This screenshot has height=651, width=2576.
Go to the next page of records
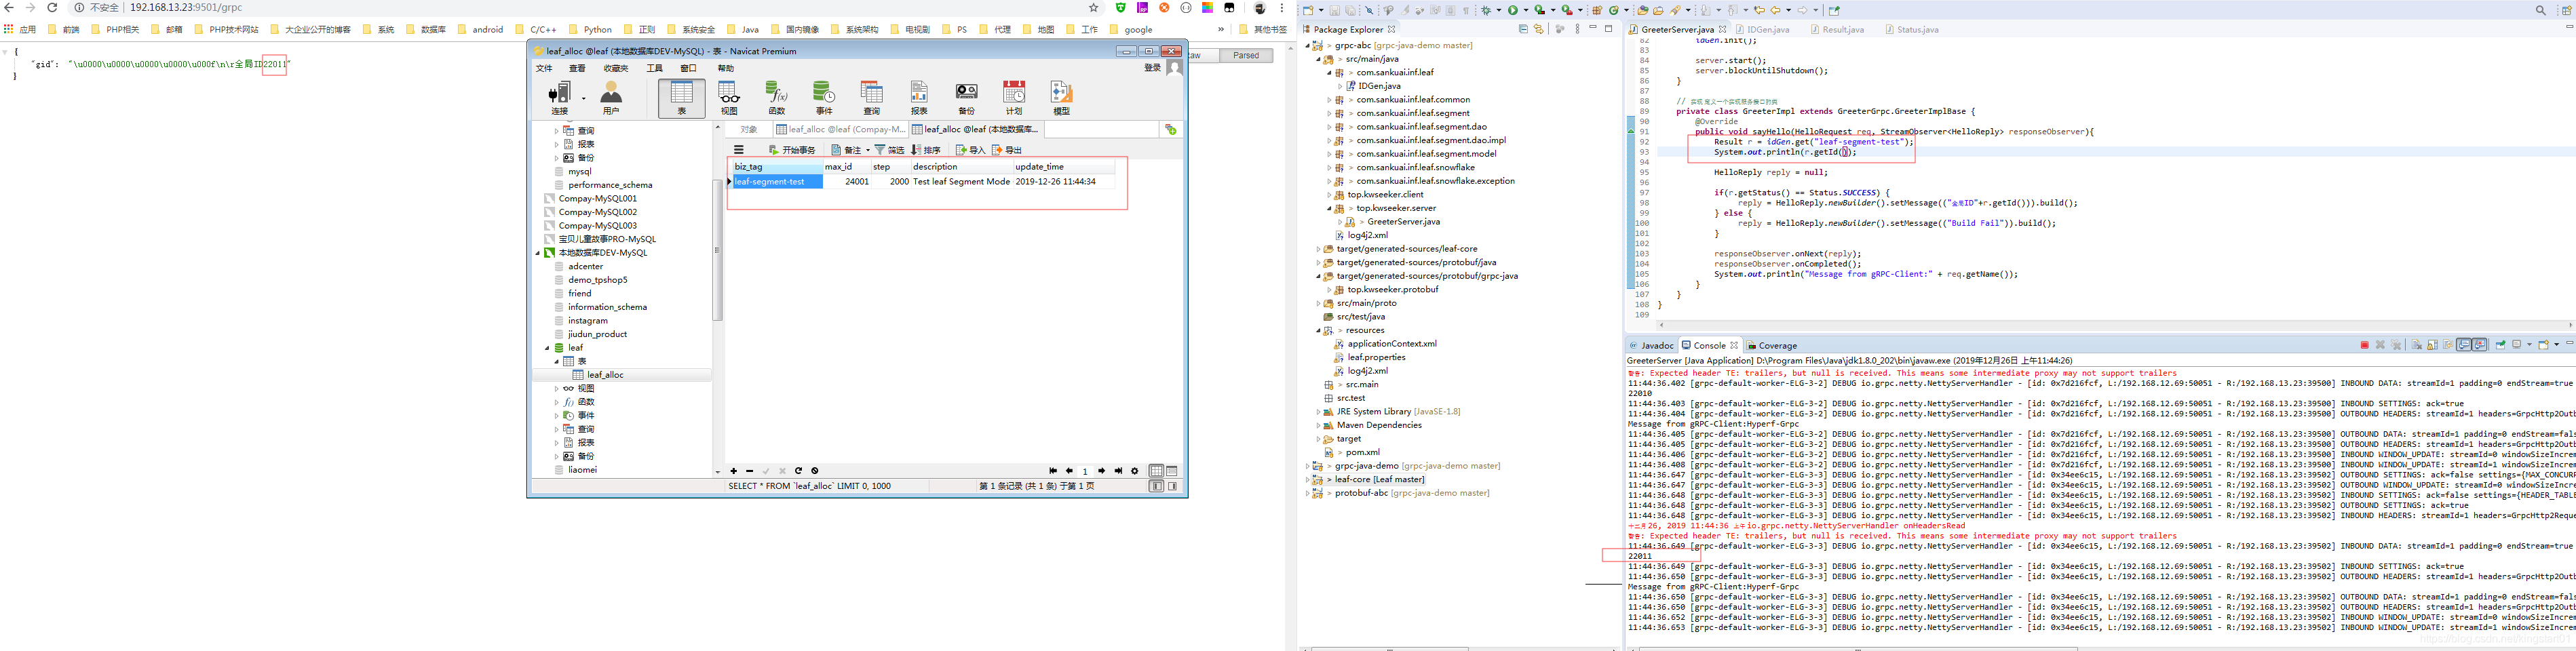(x=1101, y=471)
